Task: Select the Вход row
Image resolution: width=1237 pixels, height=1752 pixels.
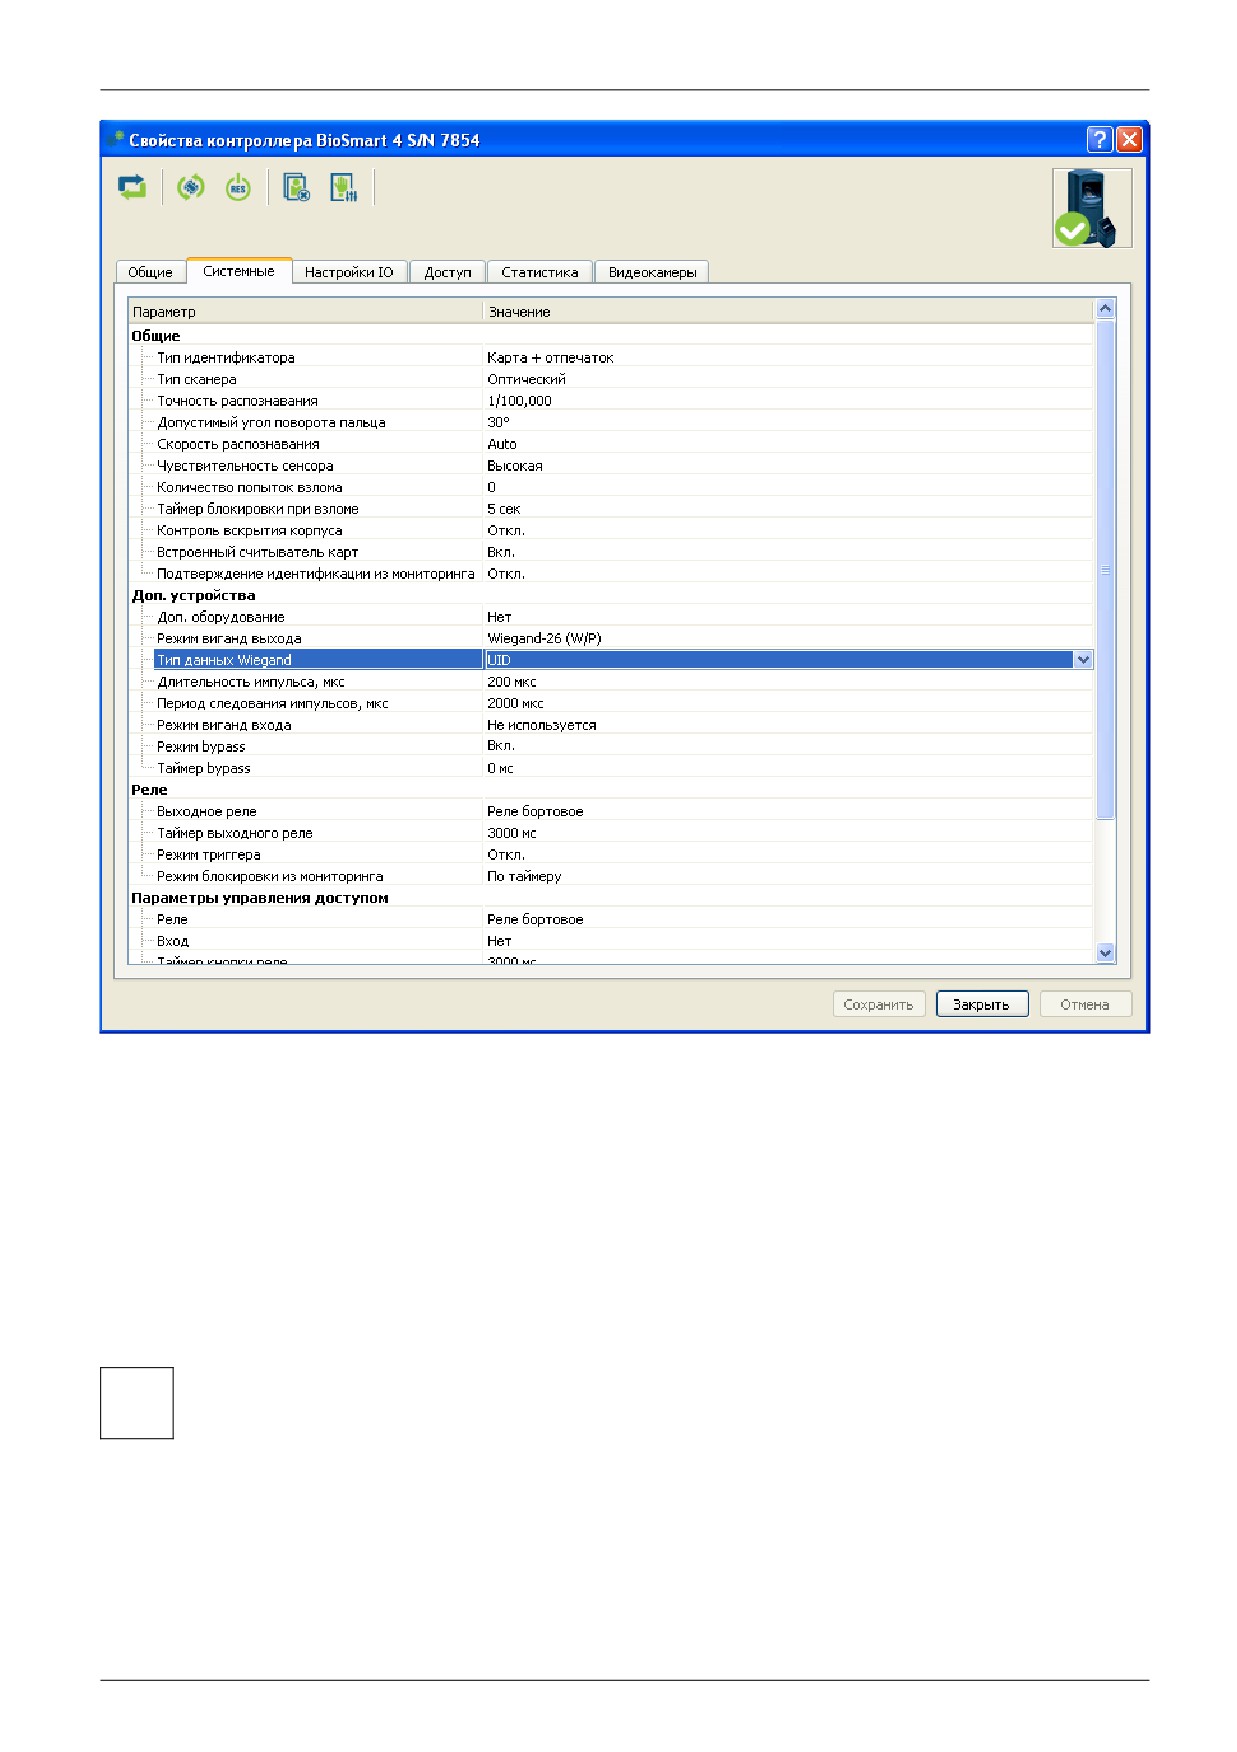Action: point(611,941)
